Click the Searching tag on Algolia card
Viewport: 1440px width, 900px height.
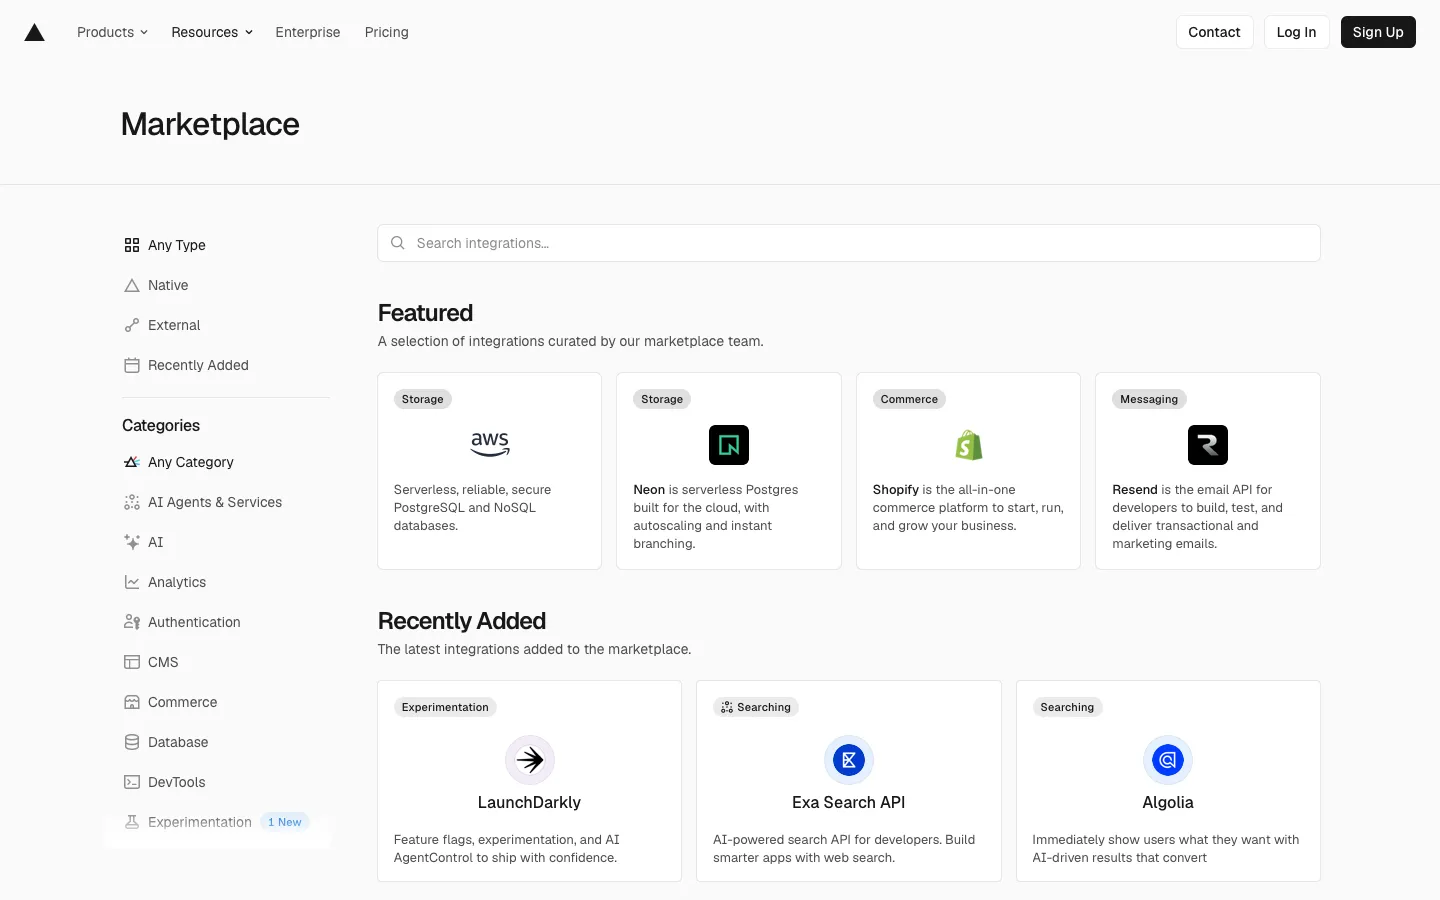click(x=1067, y=707)
